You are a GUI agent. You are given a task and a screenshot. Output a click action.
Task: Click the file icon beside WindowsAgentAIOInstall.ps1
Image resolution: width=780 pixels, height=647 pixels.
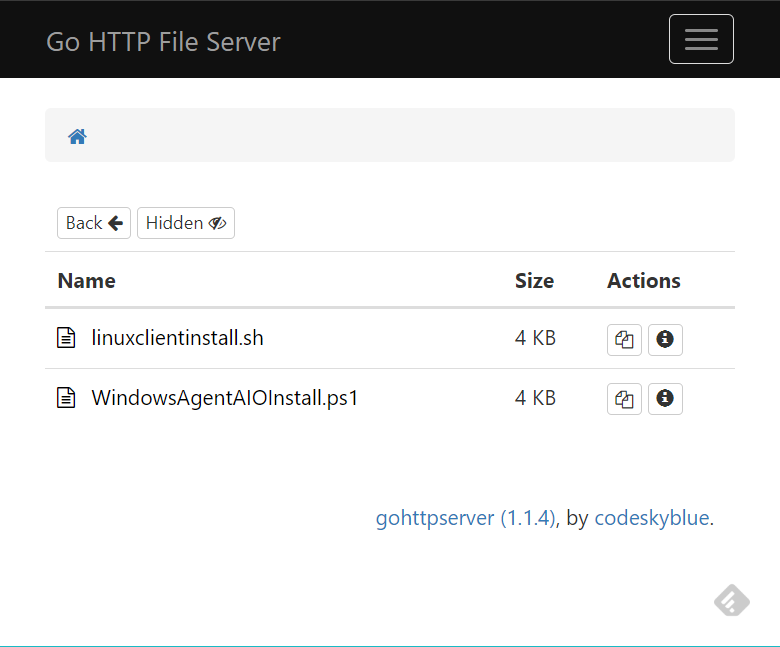(66, 398)
